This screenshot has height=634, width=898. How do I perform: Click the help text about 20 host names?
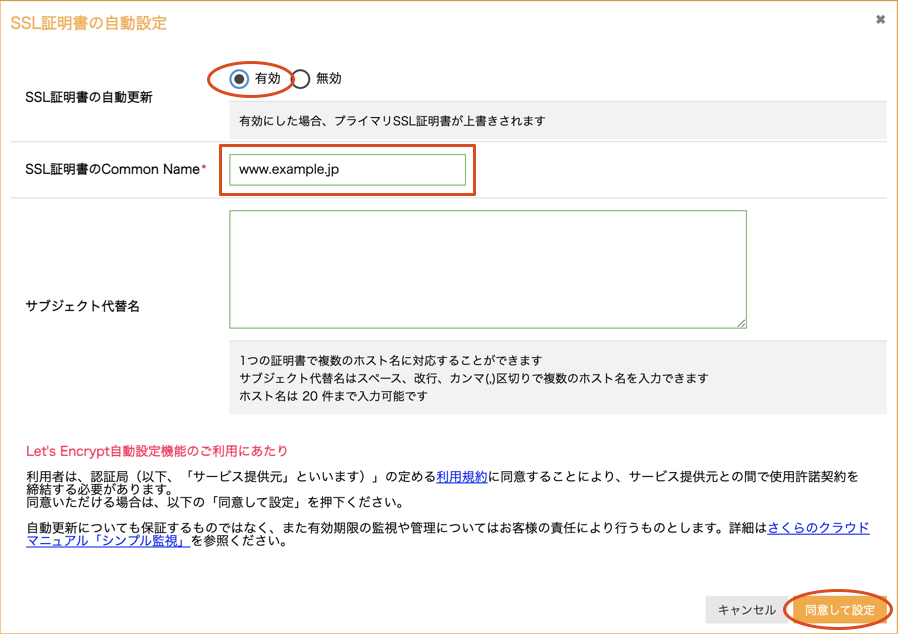click(x=334, y=396)
